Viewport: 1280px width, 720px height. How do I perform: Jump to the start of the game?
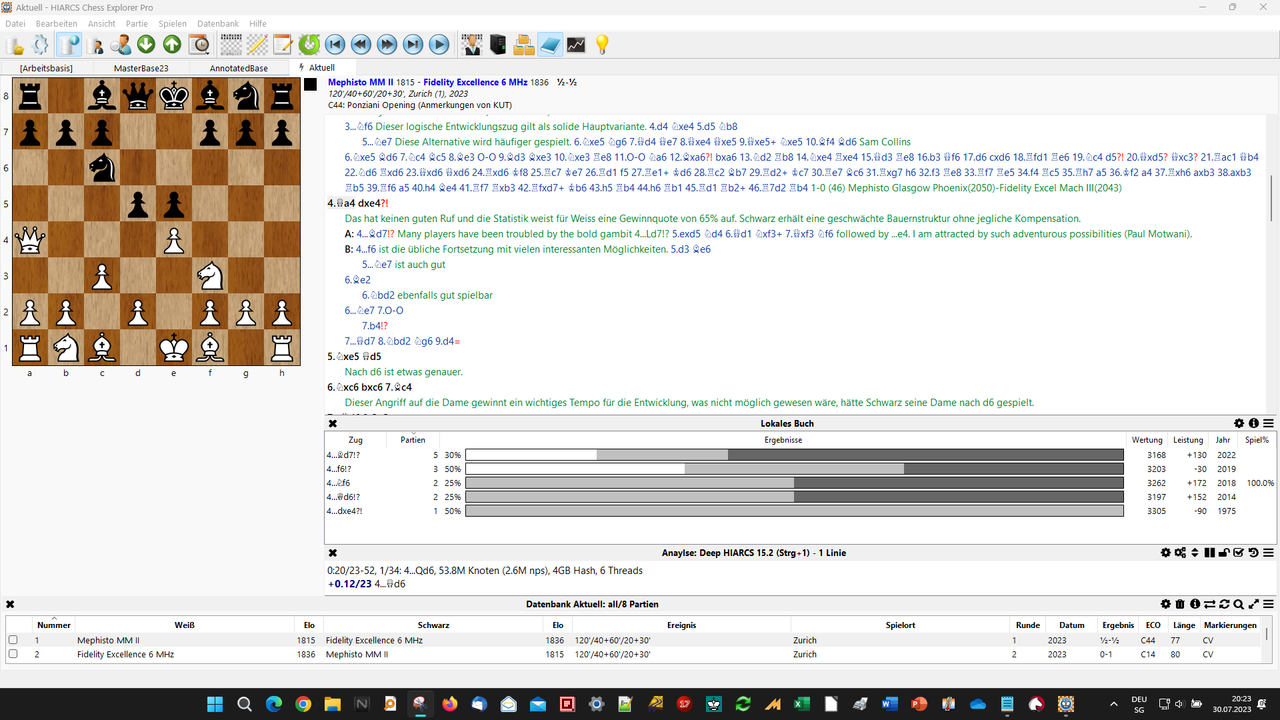[335, 44]
